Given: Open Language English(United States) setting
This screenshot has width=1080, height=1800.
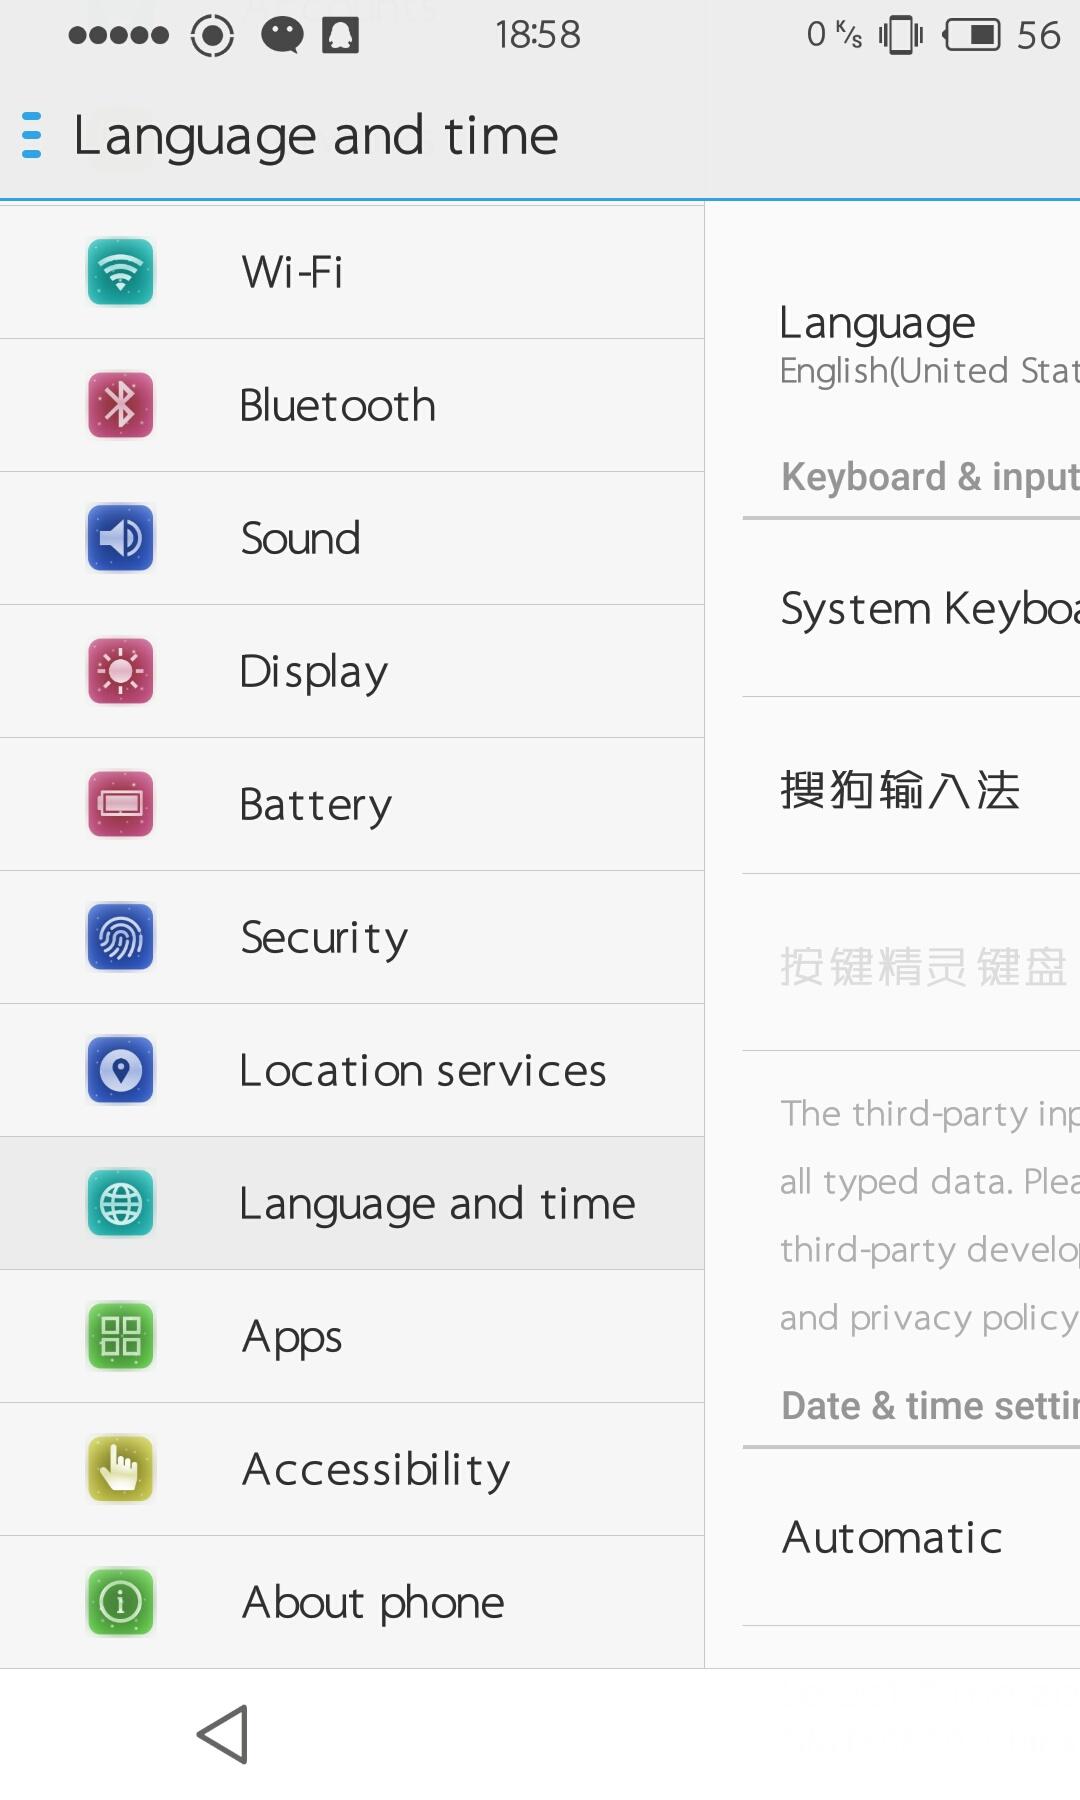Looking at the screenshot, I should click(911, 344).
